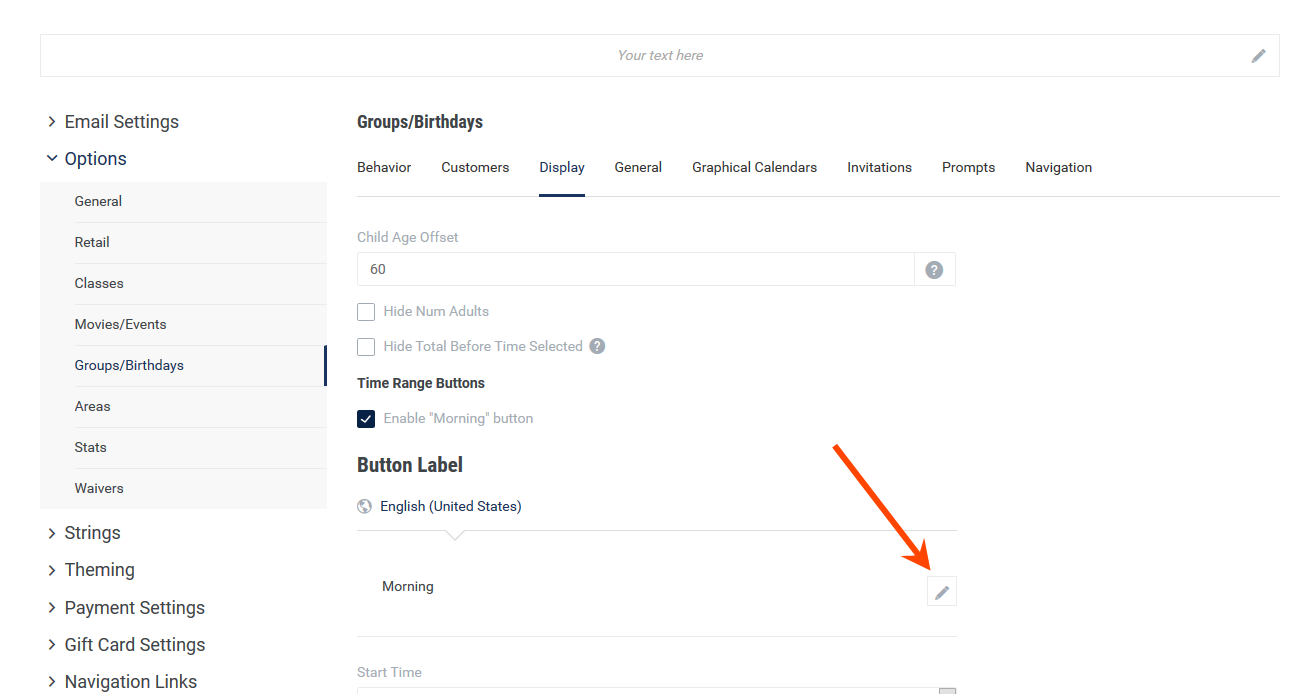The height and width of the screenshot is (694, 1312).
Task: Open the Graphical Calendars tab
Action: click(x=754, y=168)
